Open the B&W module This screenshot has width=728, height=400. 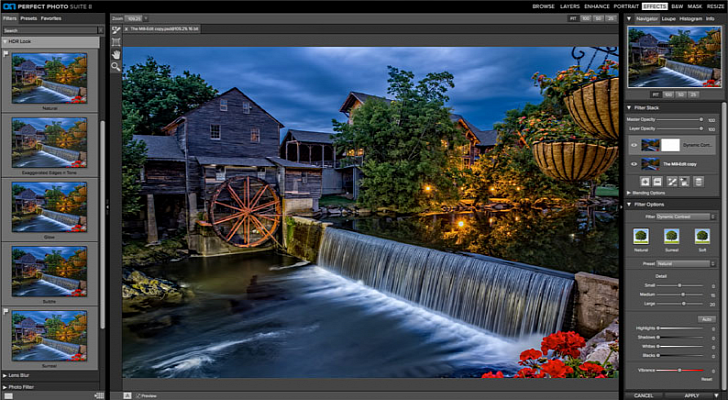[x=677, y=6]
